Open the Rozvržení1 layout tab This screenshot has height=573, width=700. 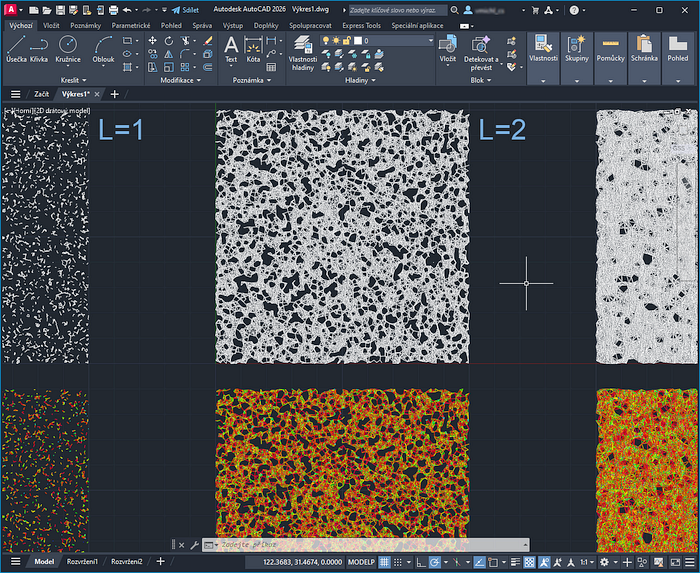(82, 563)
